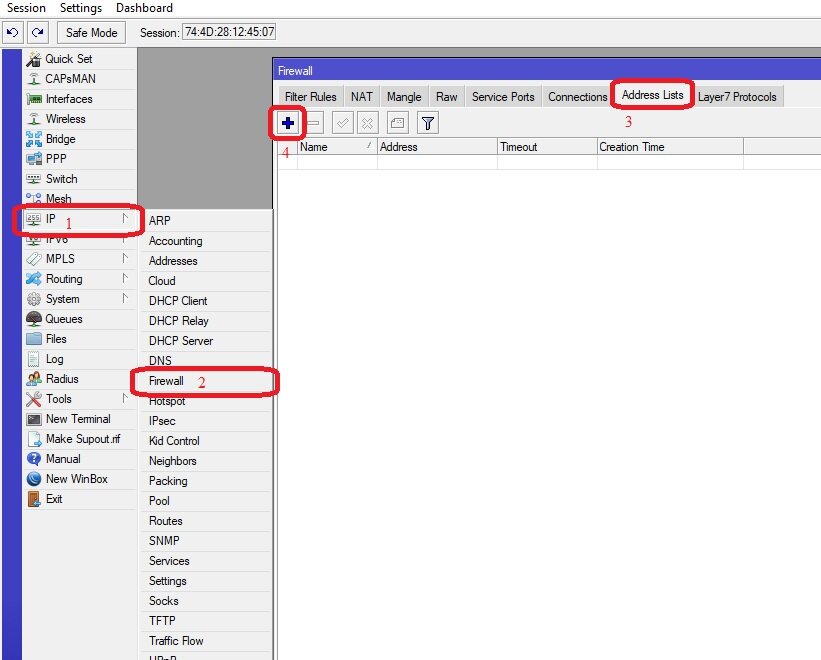
Task: Click the New WinBox icon
Action: point(34,479)
